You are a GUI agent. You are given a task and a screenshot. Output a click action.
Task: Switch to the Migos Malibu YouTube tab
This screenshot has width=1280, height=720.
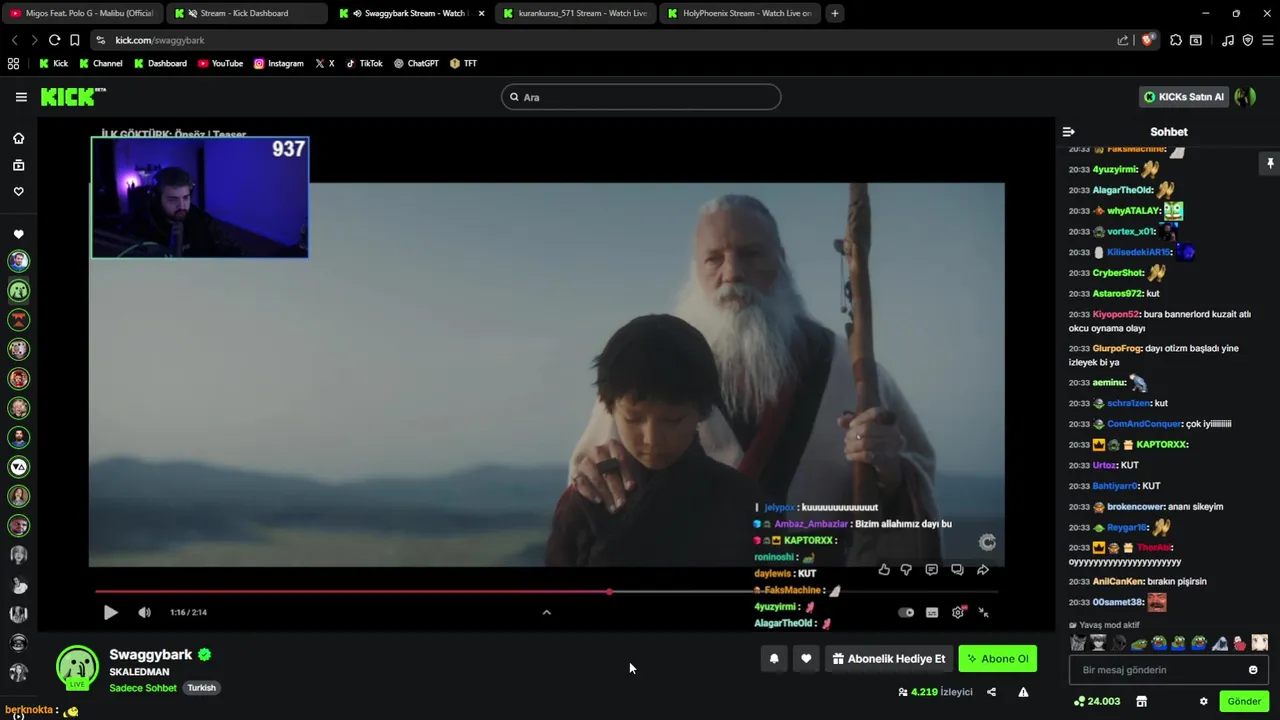[81, 13]
